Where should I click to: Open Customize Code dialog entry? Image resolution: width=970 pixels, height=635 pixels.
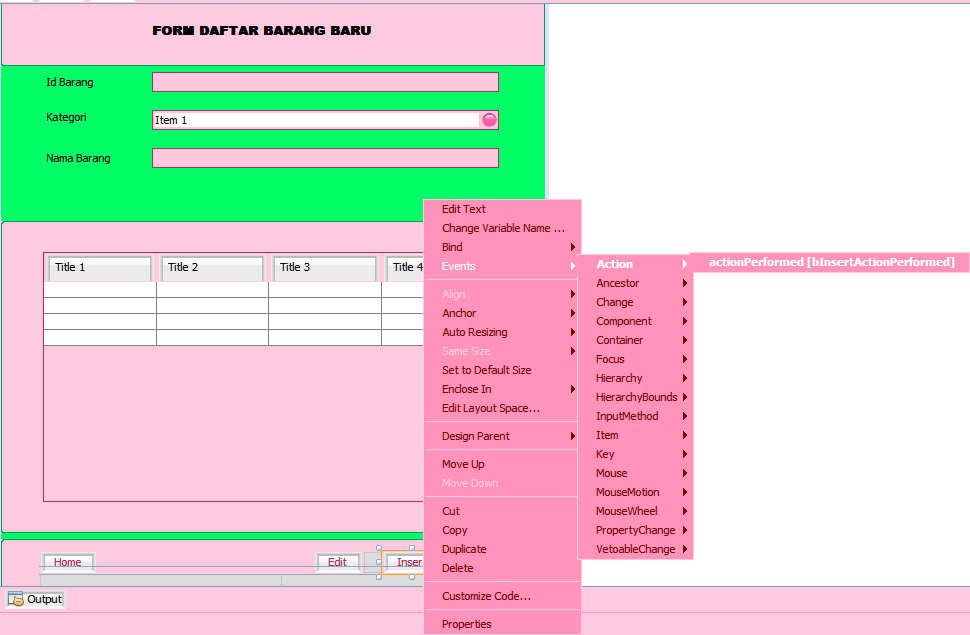502,596
